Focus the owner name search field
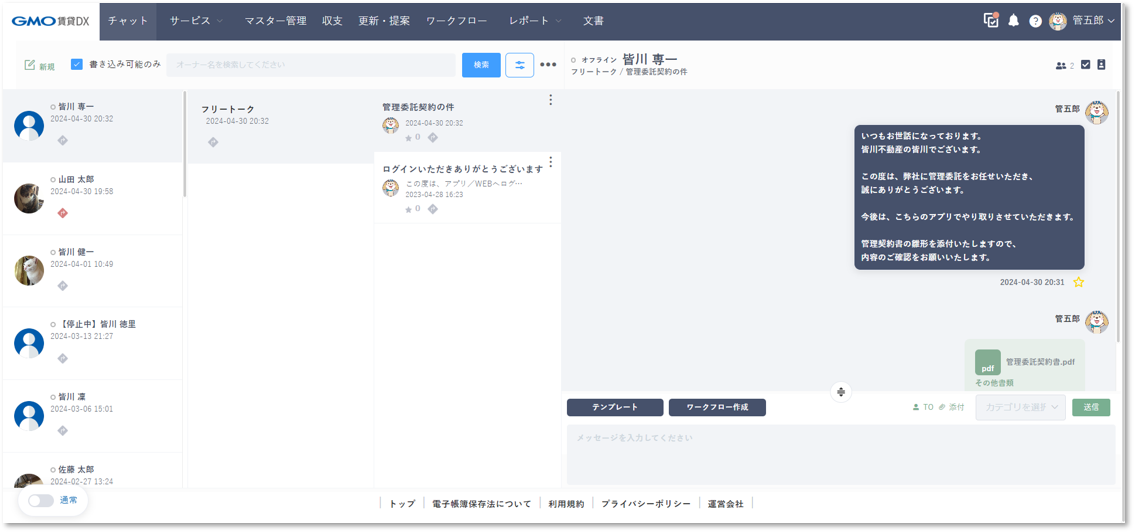Image resolution: width=1134 pixels, height=532 pixels. point(311,65)
